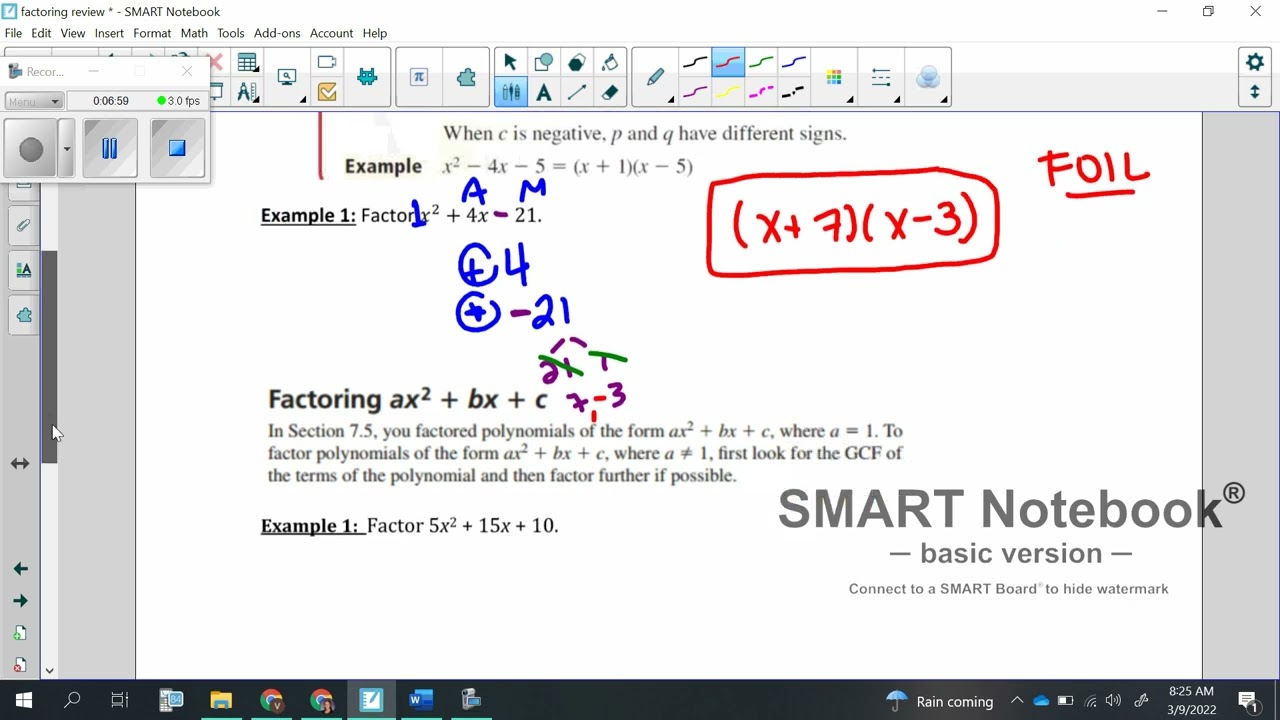Choose the red pen line style
1280x720 pixels.
(x=728, y=62)
